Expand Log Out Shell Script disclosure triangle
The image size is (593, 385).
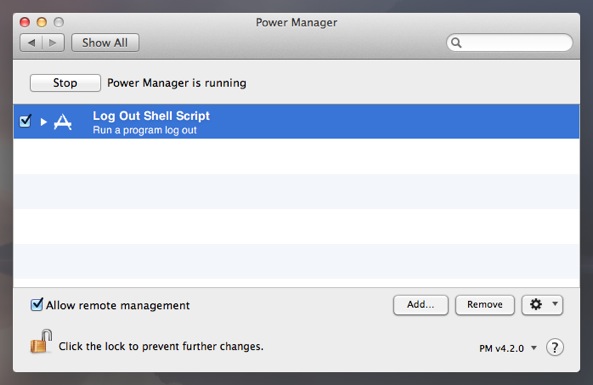pyautogui.click(x=43, y=122)
